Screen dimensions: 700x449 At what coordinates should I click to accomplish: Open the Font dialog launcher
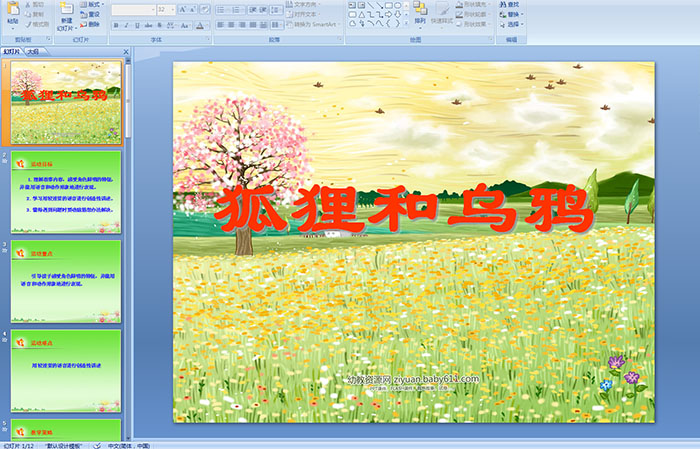coord(208,40)
